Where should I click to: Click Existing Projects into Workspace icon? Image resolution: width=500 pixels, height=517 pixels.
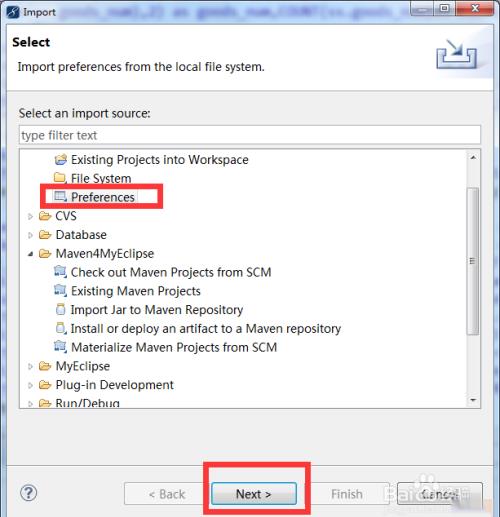coord(61,159)
